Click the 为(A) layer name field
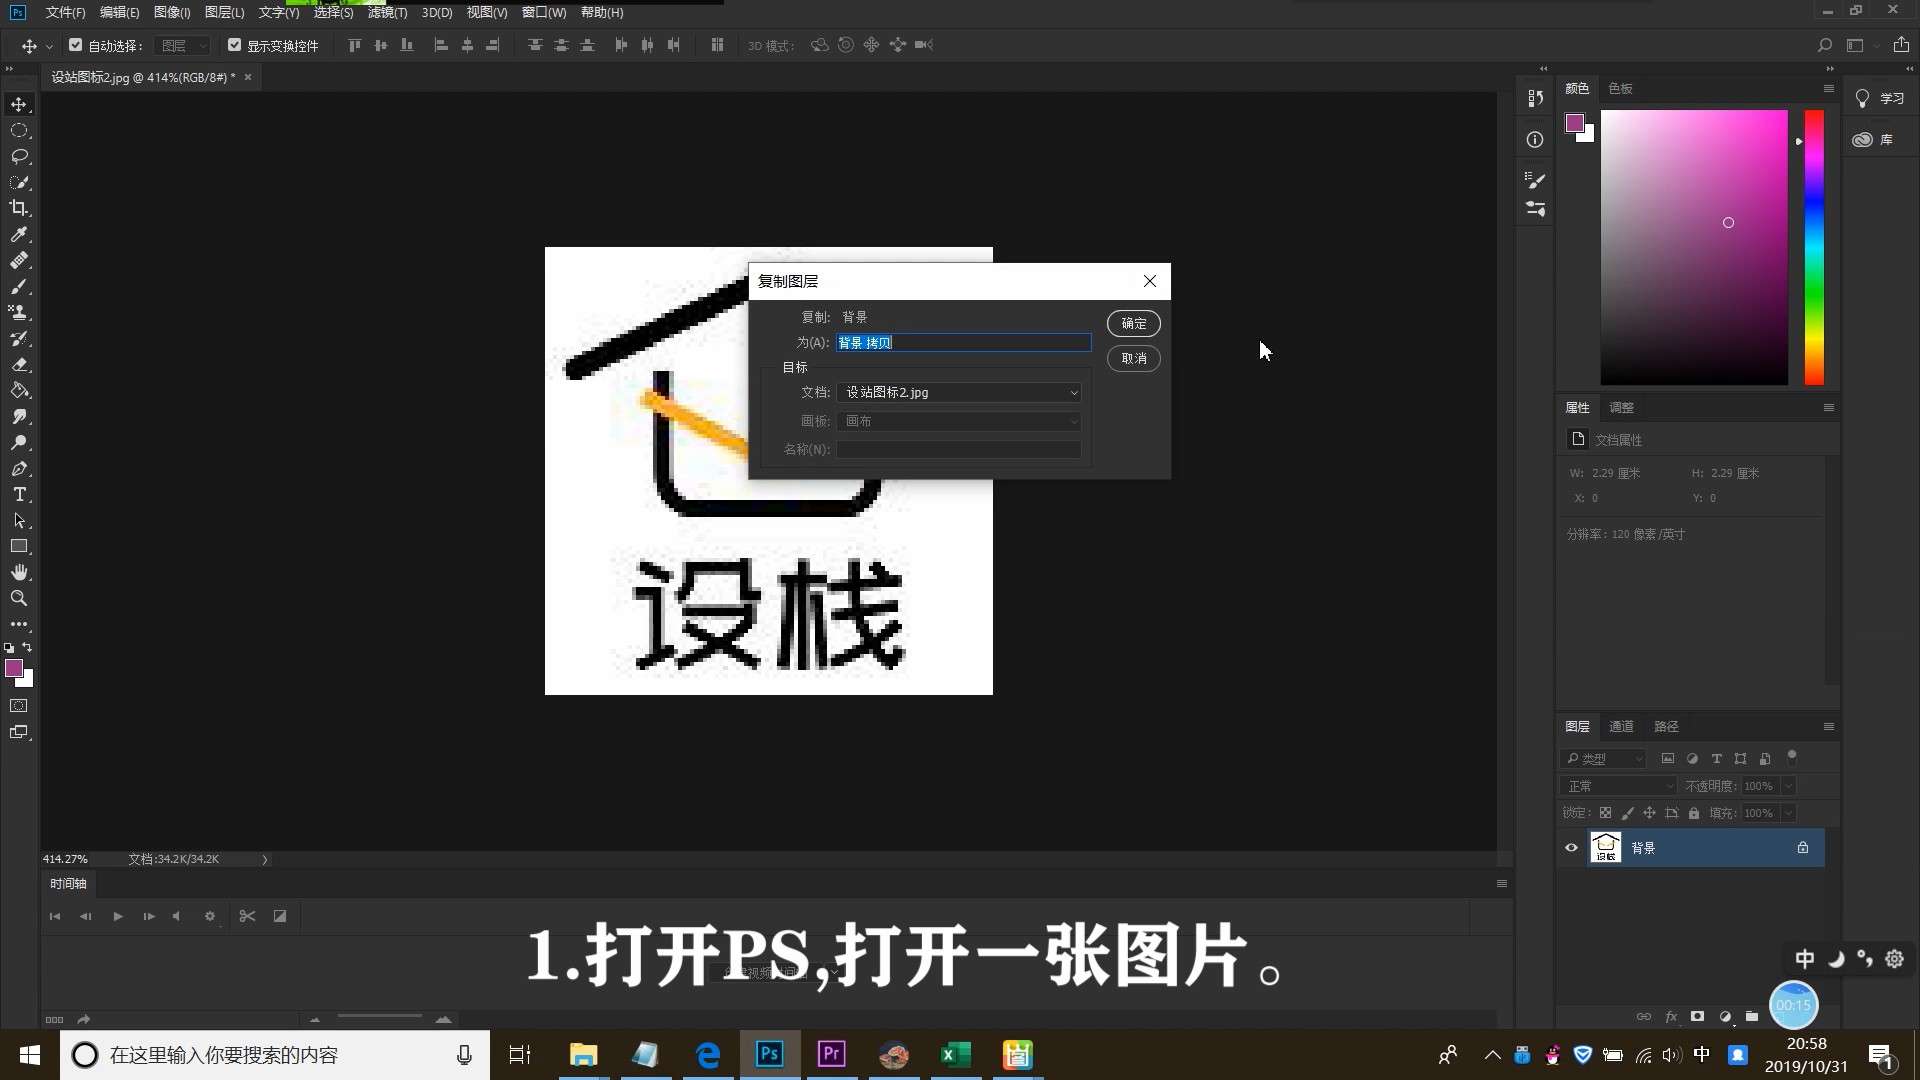The width and height of the screenshot is (1920, 1080). click(963, 343)
